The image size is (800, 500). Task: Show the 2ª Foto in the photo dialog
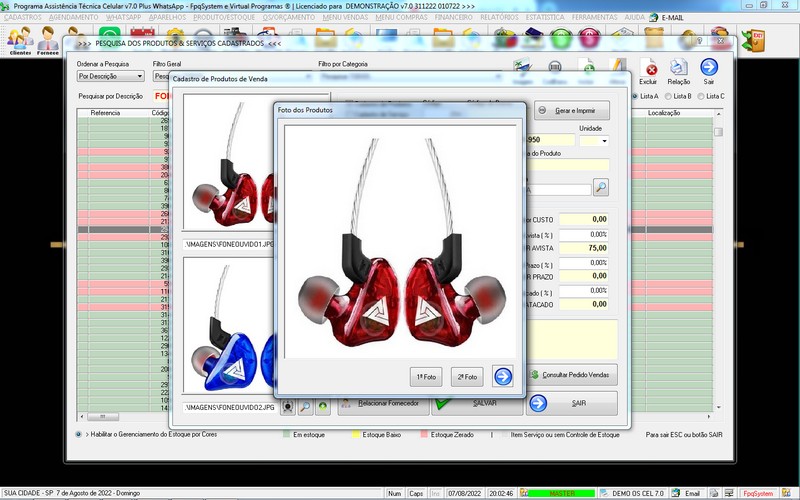click(467, 377)
